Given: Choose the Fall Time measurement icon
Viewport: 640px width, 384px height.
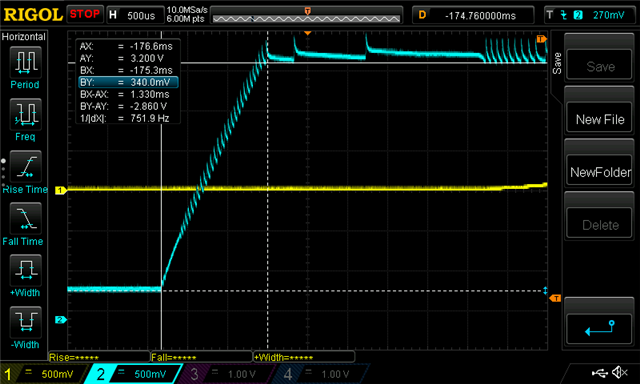Looking at the screenshot, I should point(25,218).
